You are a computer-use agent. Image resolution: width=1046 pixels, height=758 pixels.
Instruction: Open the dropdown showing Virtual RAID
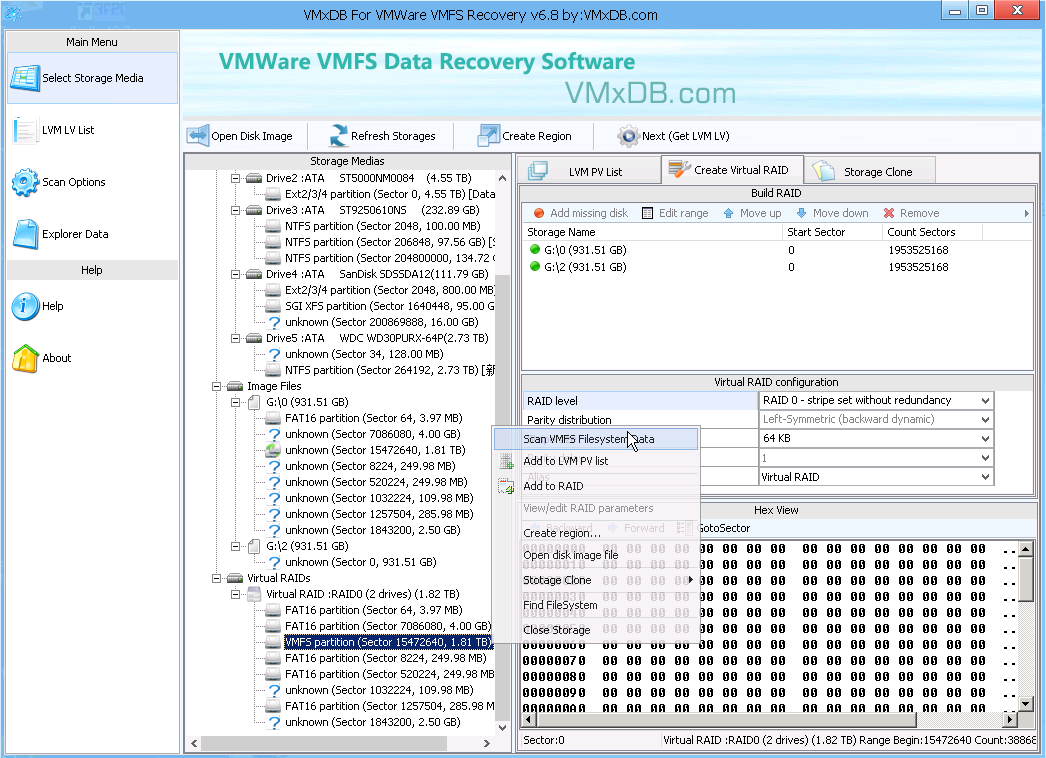(x=985, y=477)
